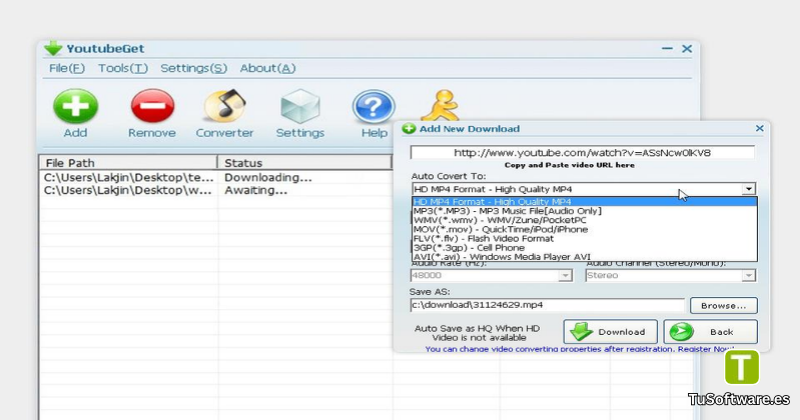Image resolution: width=800 pixels, height=420 pixels.
Task: Open the Converter tool icon
Action: point(224,106)
